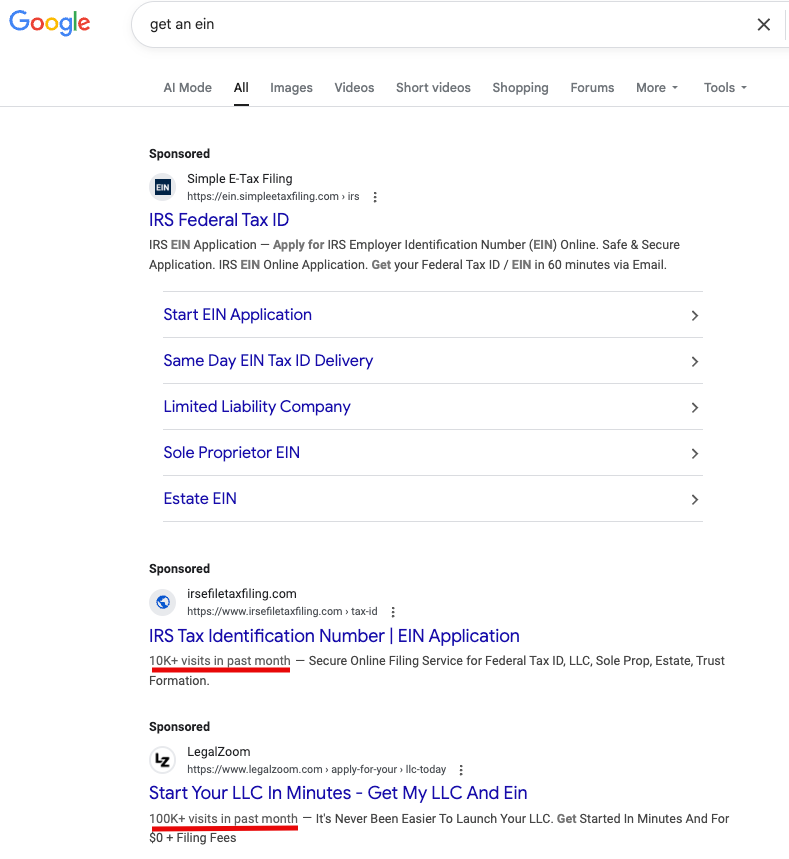This screenshot has height=859, width=789.
Task: Expand the Limited Liability Company chevron
Action: pyautogui.click(x=695, y=408)
